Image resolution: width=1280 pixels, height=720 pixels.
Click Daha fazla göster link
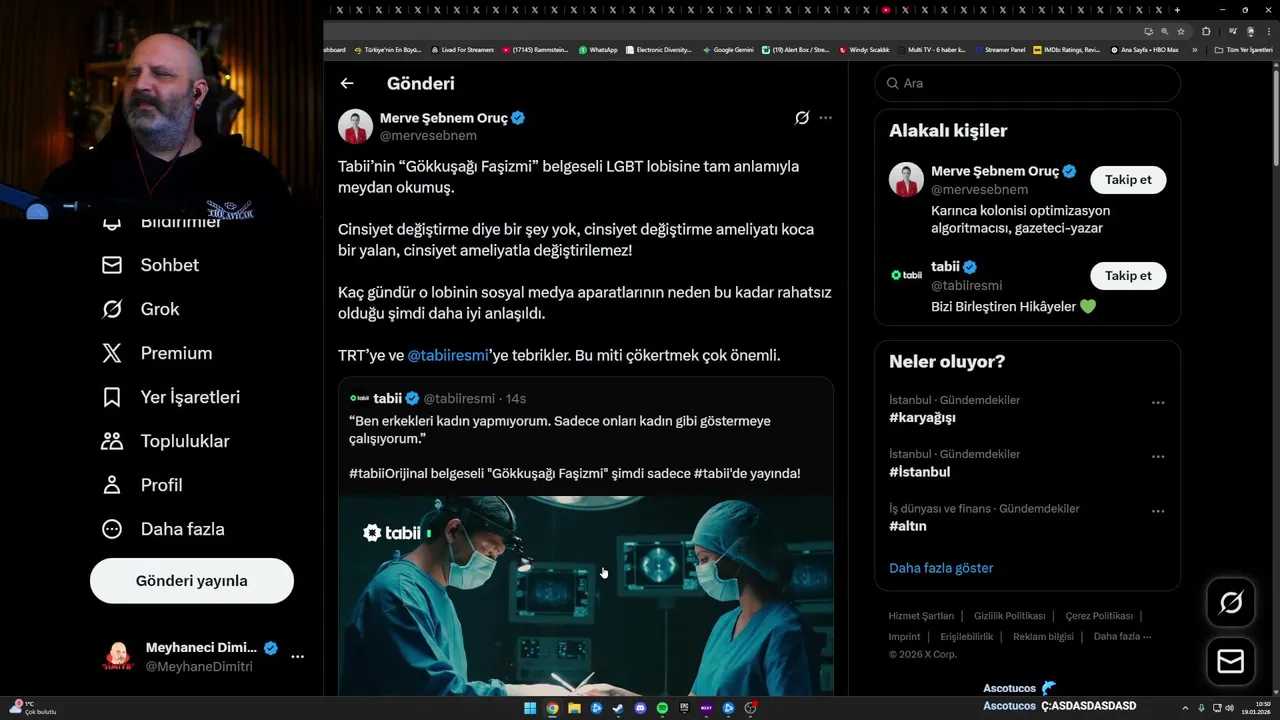pyautogui.click(x=941, y=568)
